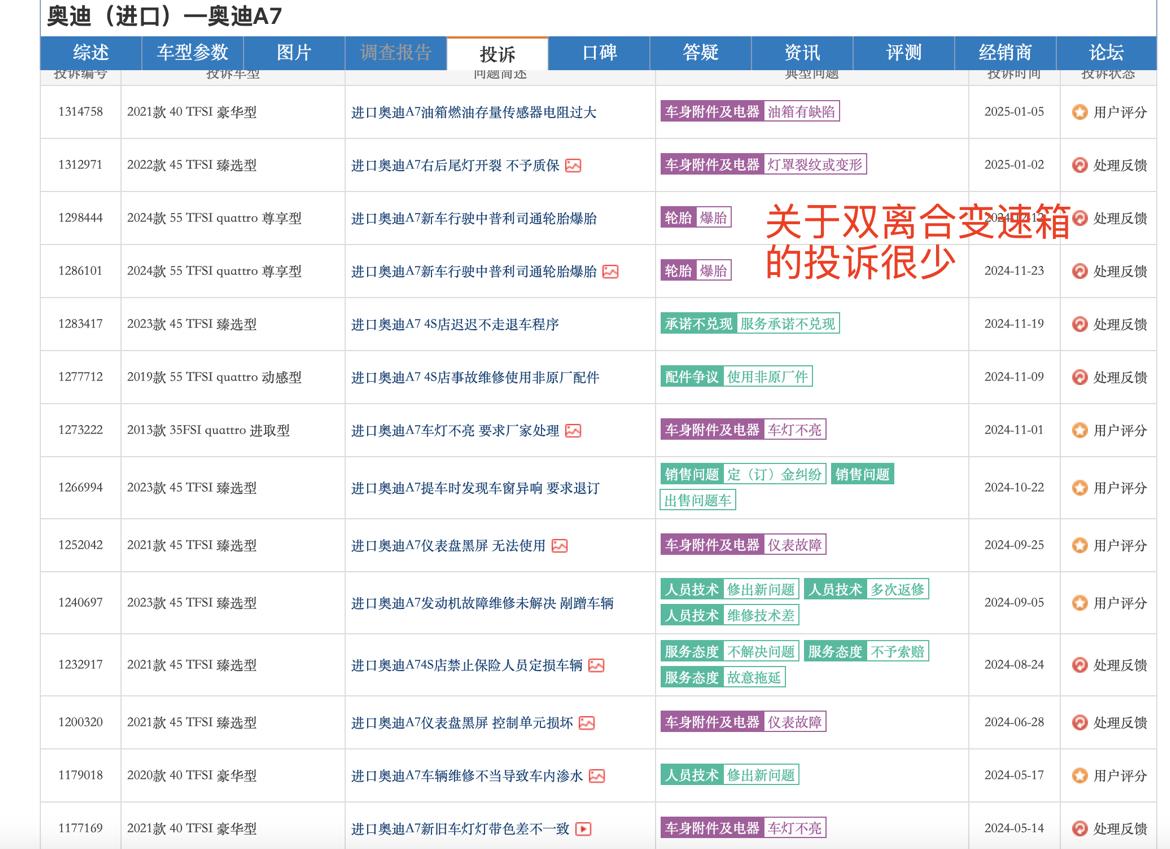Click the 油箱有缺陷 tag
This screenshot has height=849, width=1170.
click(801, 112)
